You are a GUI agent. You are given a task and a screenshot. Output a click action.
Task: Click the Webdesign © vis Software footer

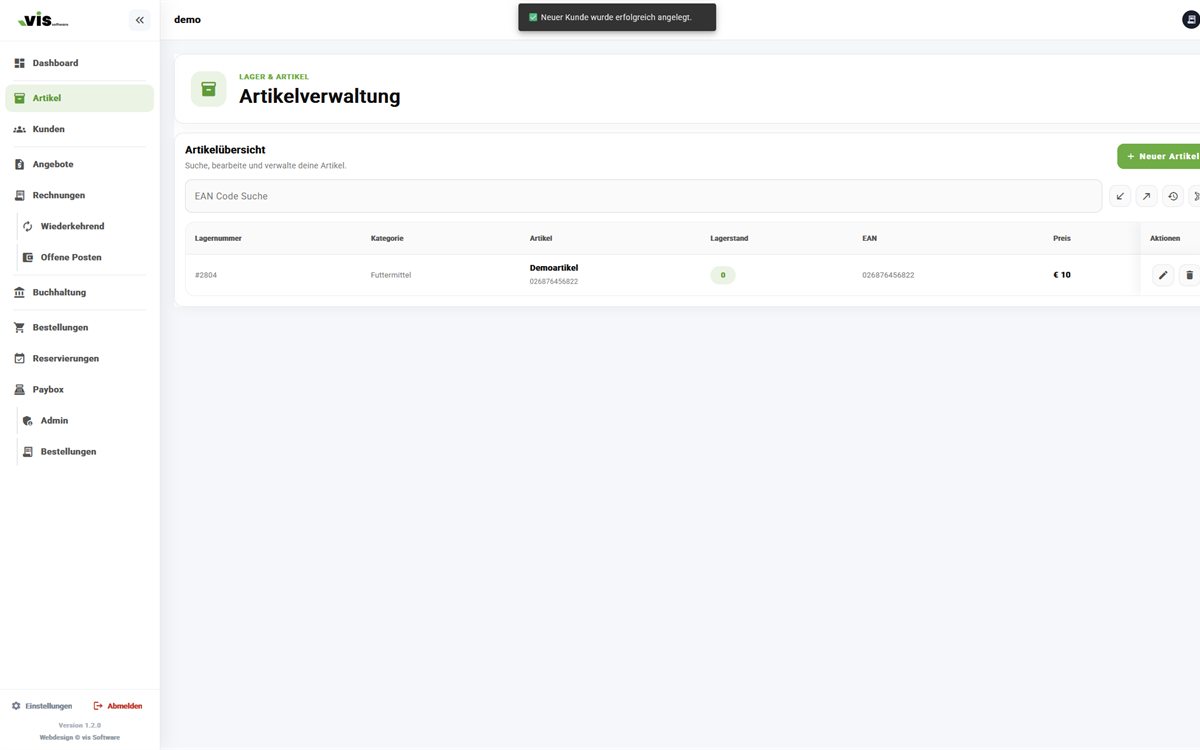(80, 737)
